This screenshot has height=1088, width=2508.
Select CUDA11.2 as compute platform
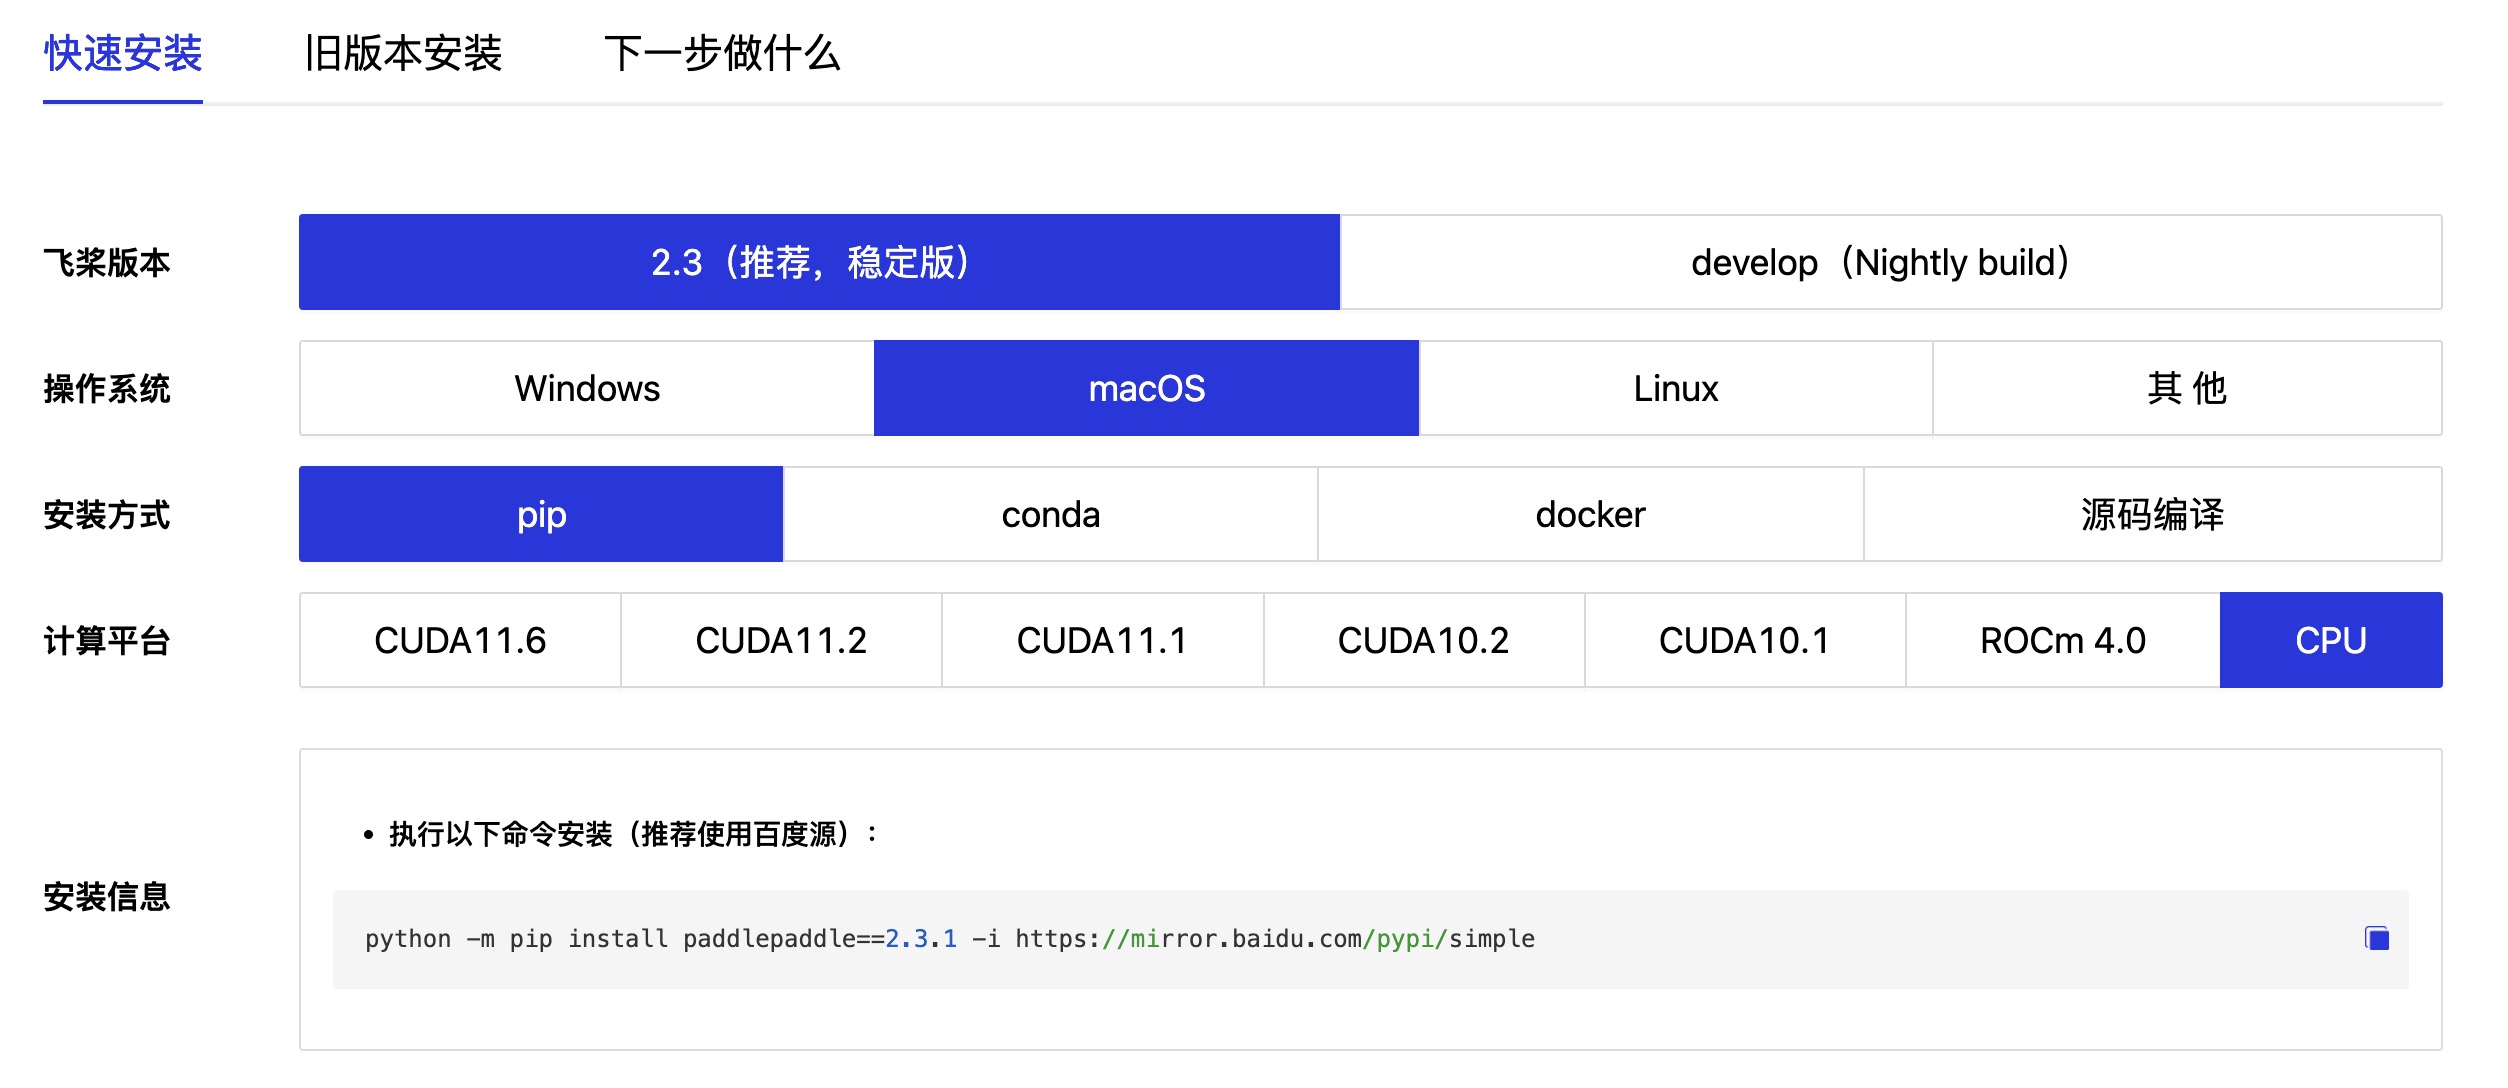coord(780,640)
